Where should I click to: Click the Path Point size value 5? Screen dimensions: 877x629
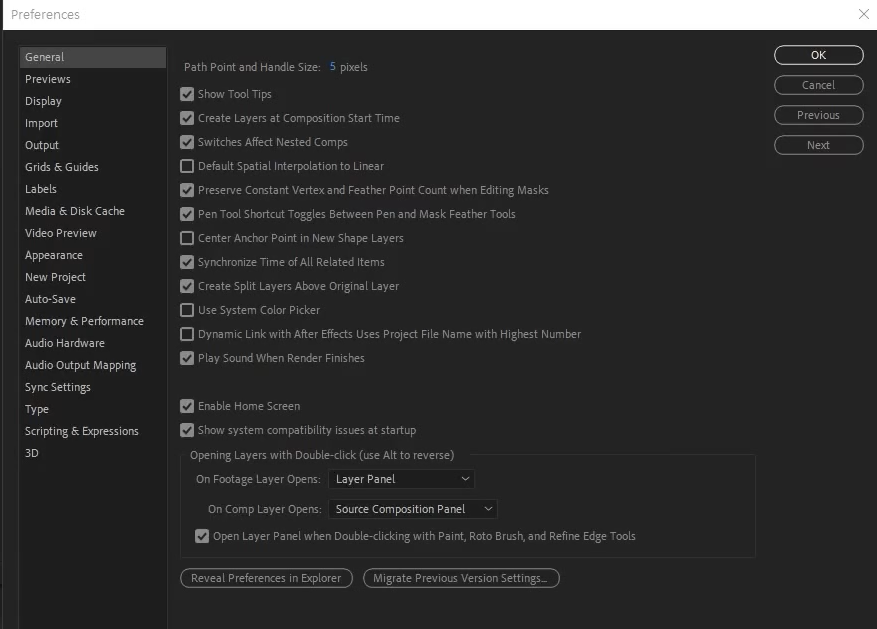332,67
